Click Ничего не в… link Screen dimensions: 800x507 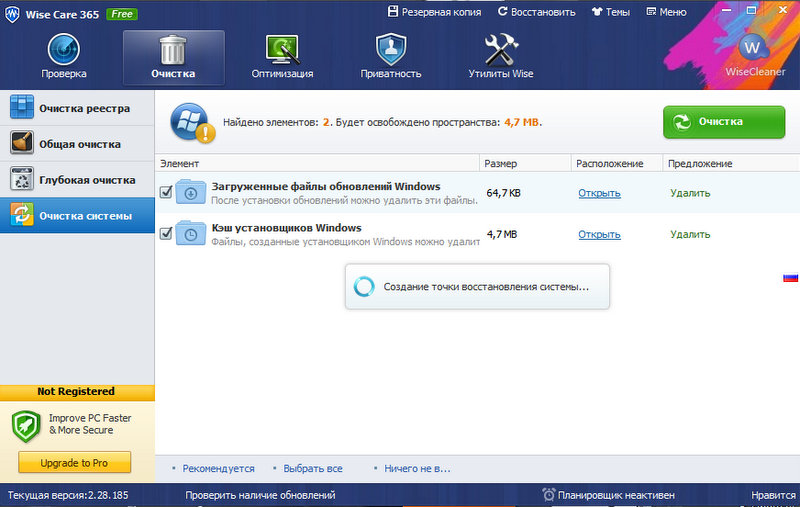click(x=417, y=468)
